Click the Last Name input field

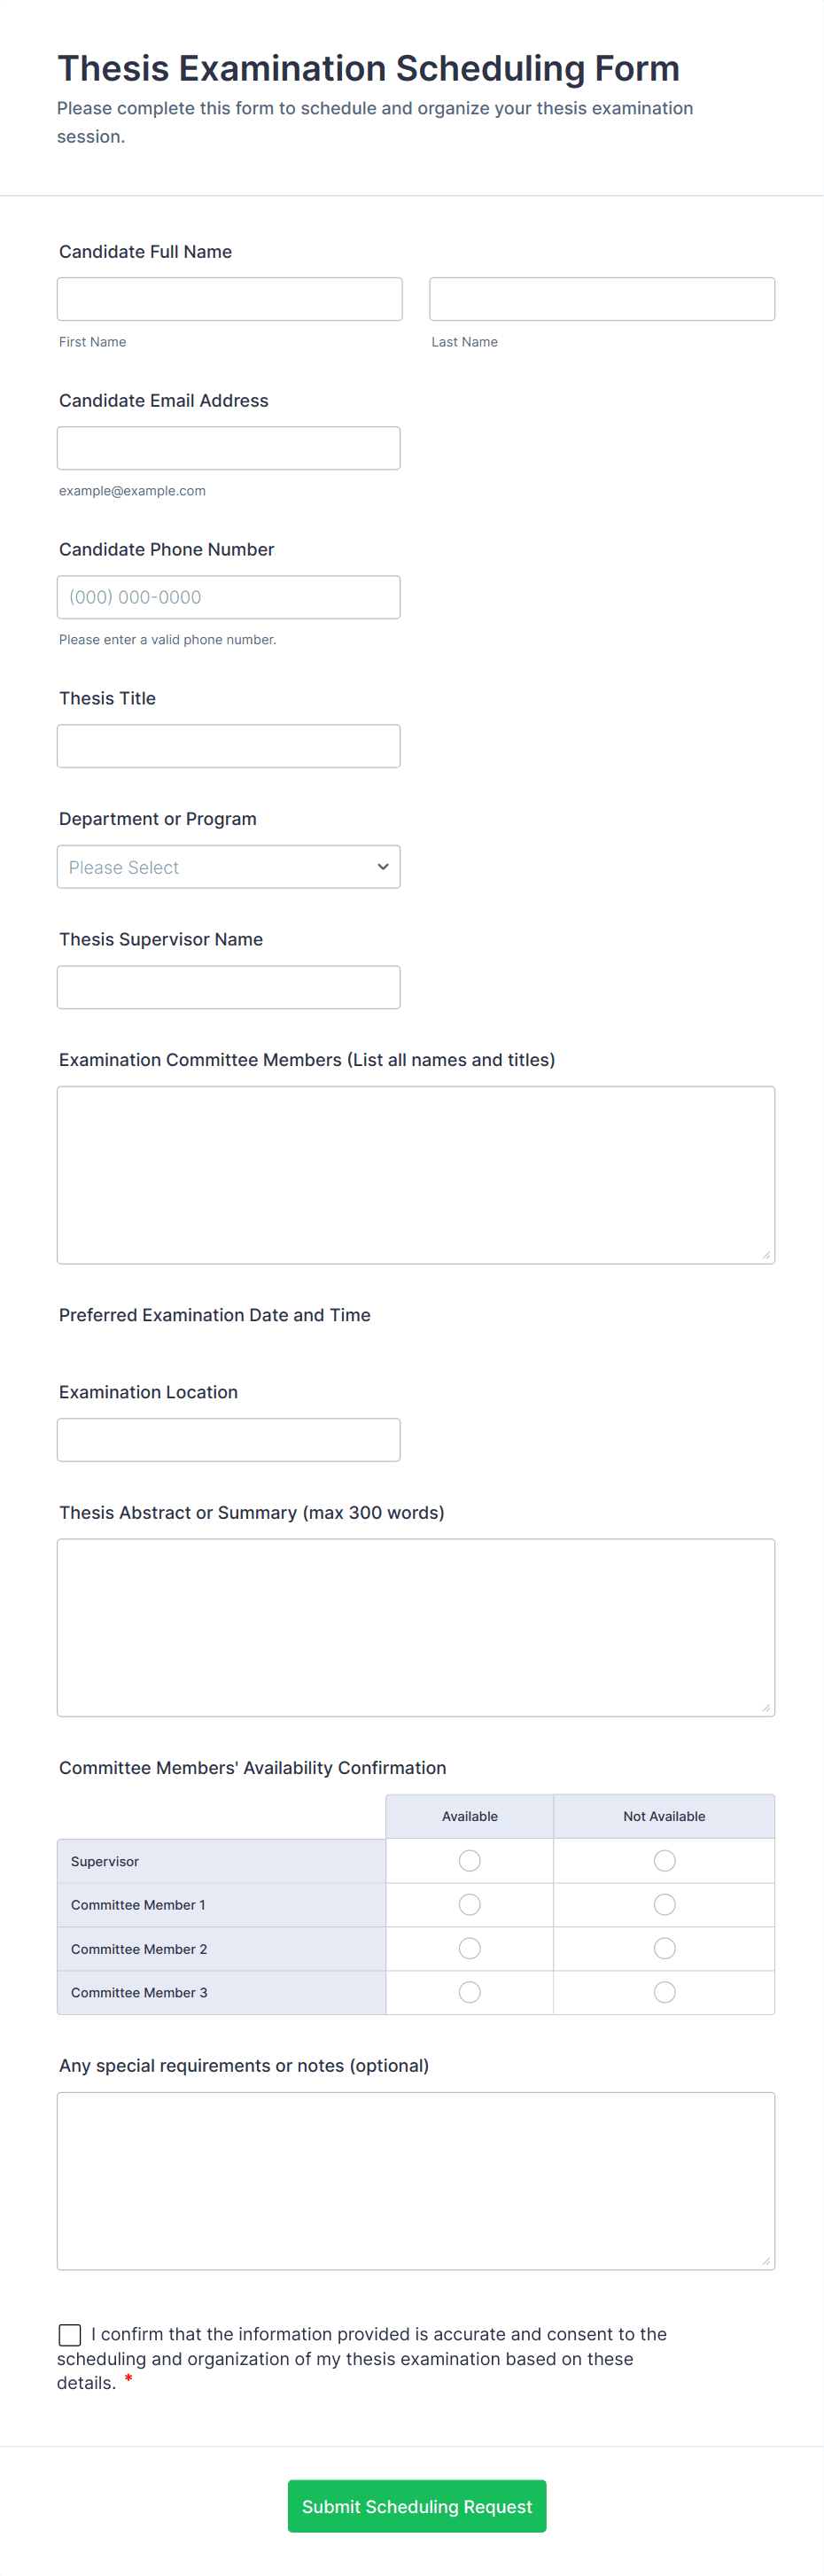(x=601, y=299)
